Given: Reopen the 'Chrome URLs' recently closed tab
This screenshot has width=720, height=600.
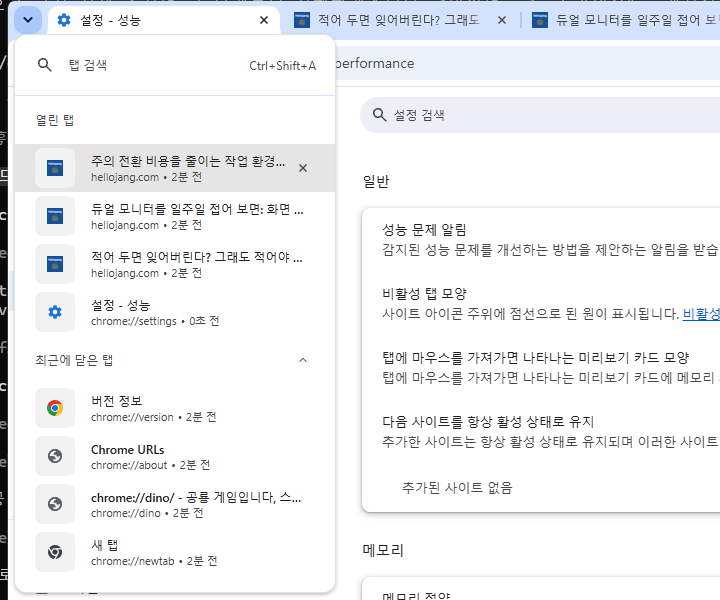Looking at the screenshot, I should (175, 456).
